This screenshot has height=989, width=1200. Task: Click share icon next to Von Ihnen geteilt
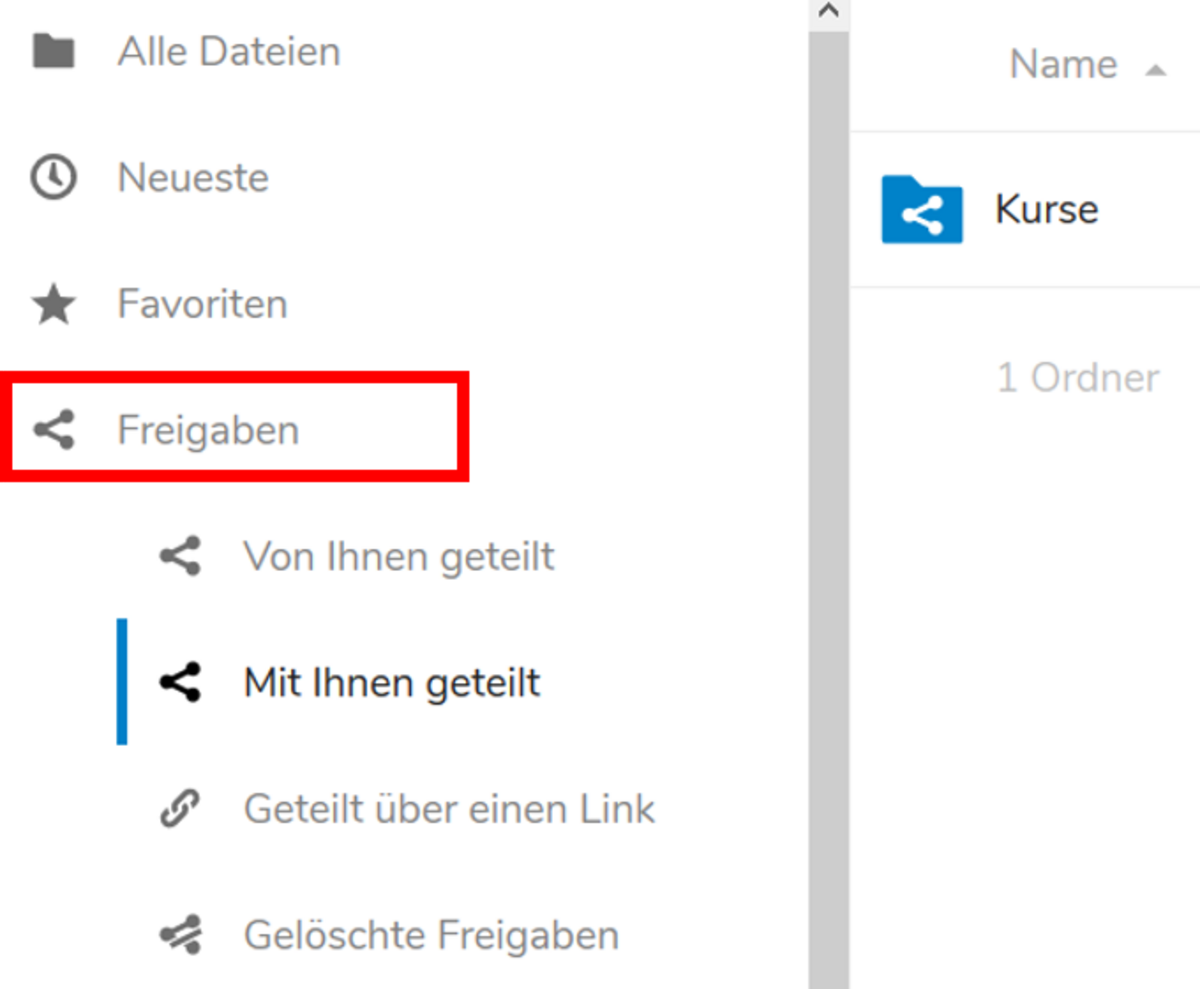tap(180, 556)
